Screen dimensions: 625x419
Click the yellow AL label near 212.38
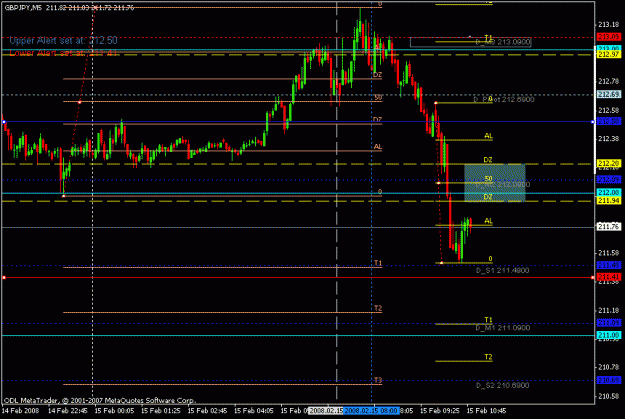[x=488, y=136]
